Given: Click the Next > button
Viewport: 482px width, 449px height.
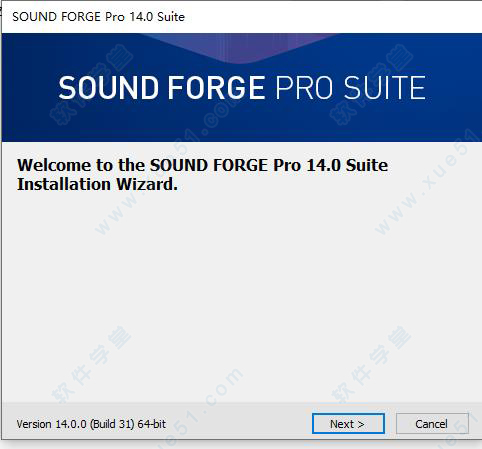Looking at the screenshot, I should 348,424.
